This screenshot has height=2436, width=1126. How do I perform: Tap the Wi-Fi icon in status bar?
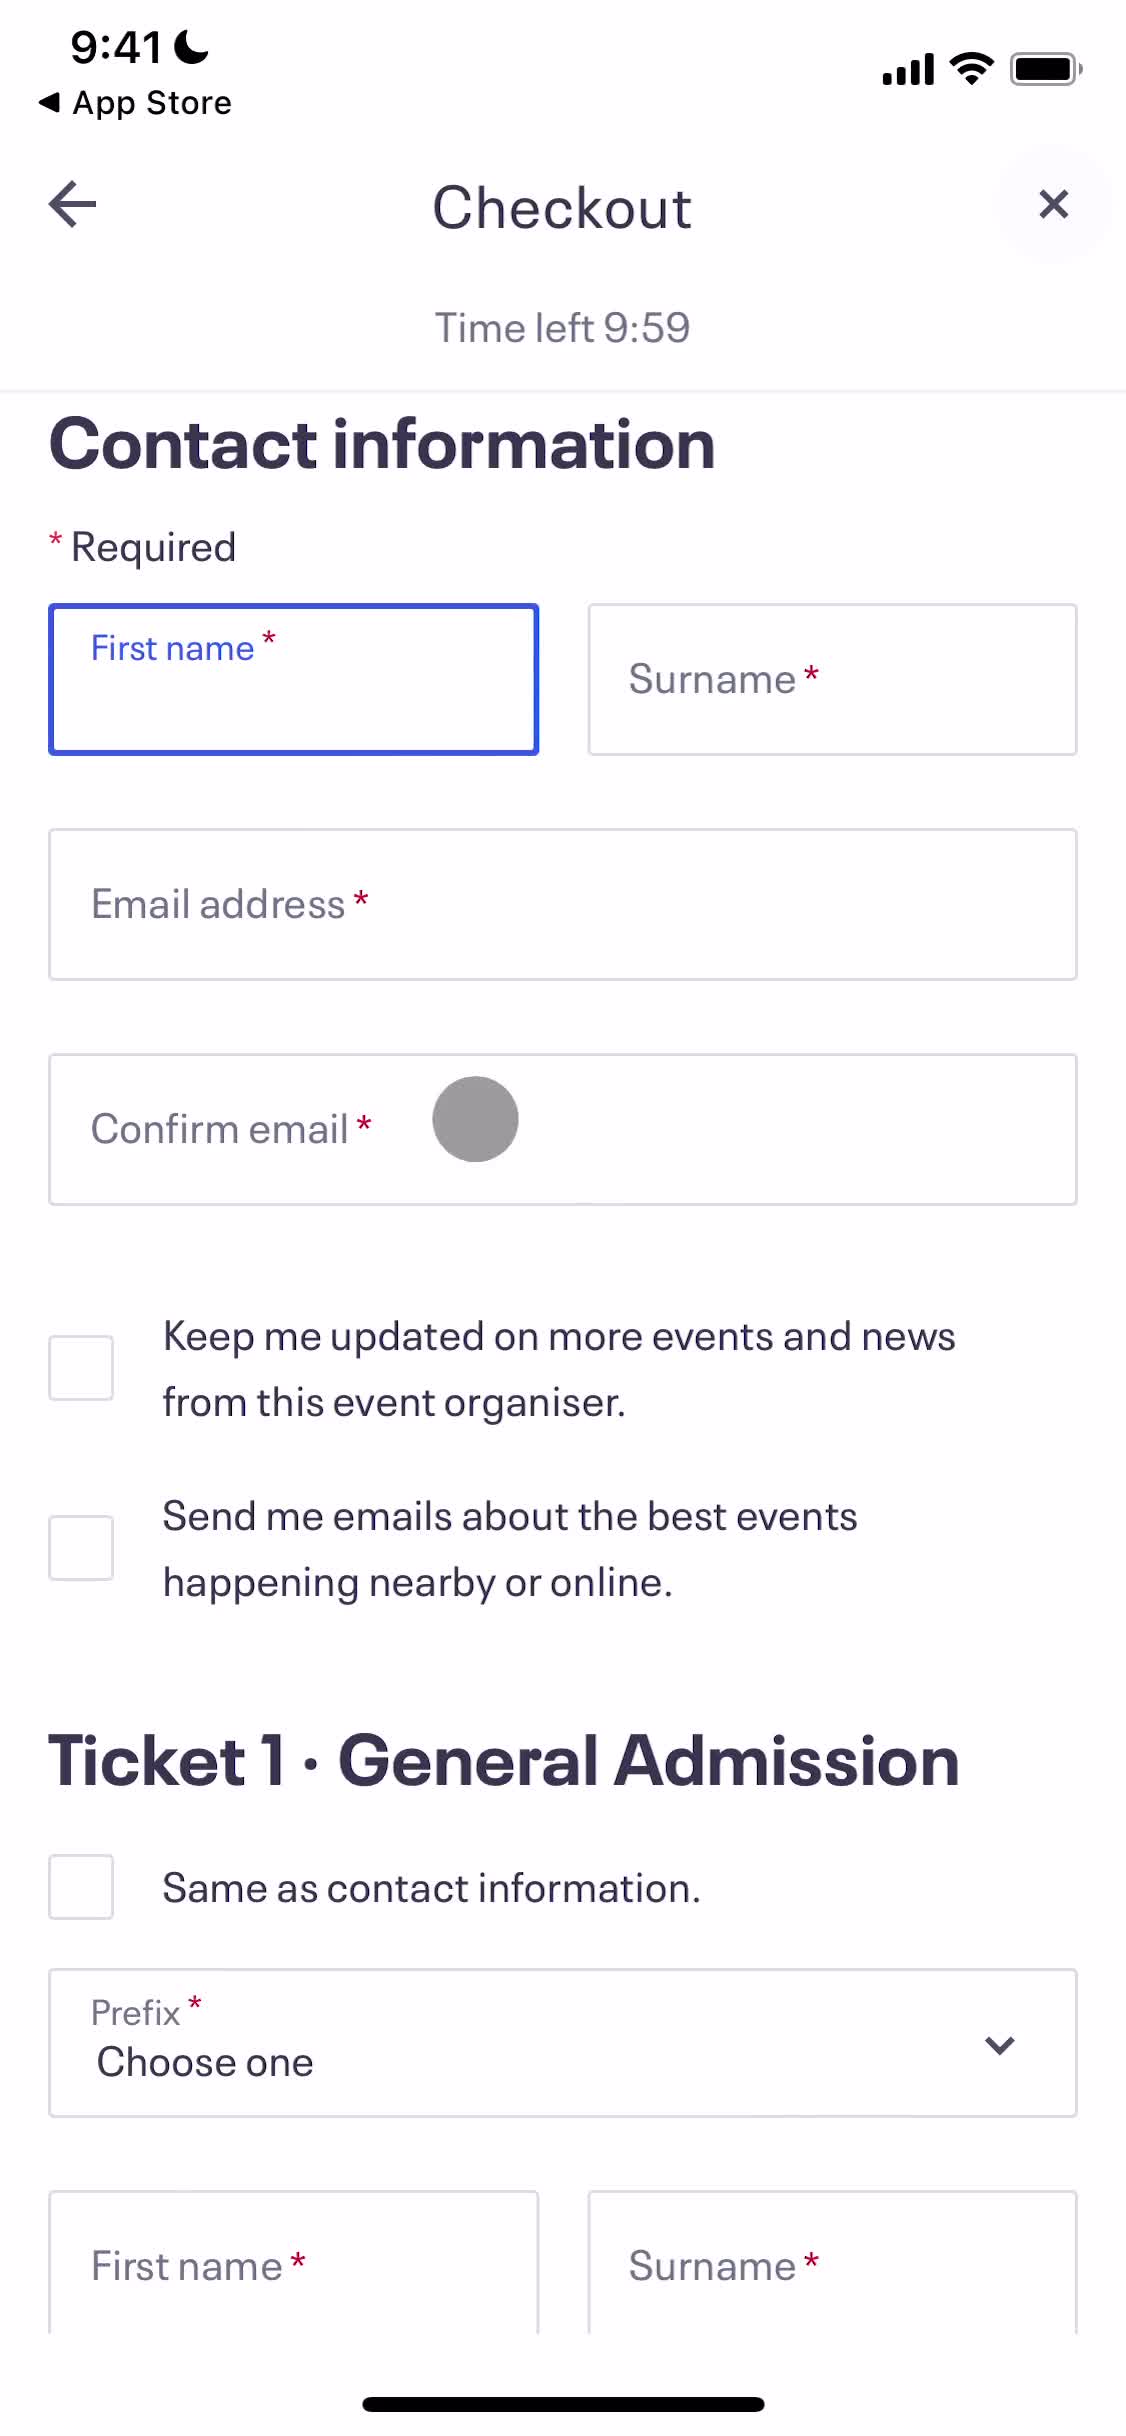point(970,69)
